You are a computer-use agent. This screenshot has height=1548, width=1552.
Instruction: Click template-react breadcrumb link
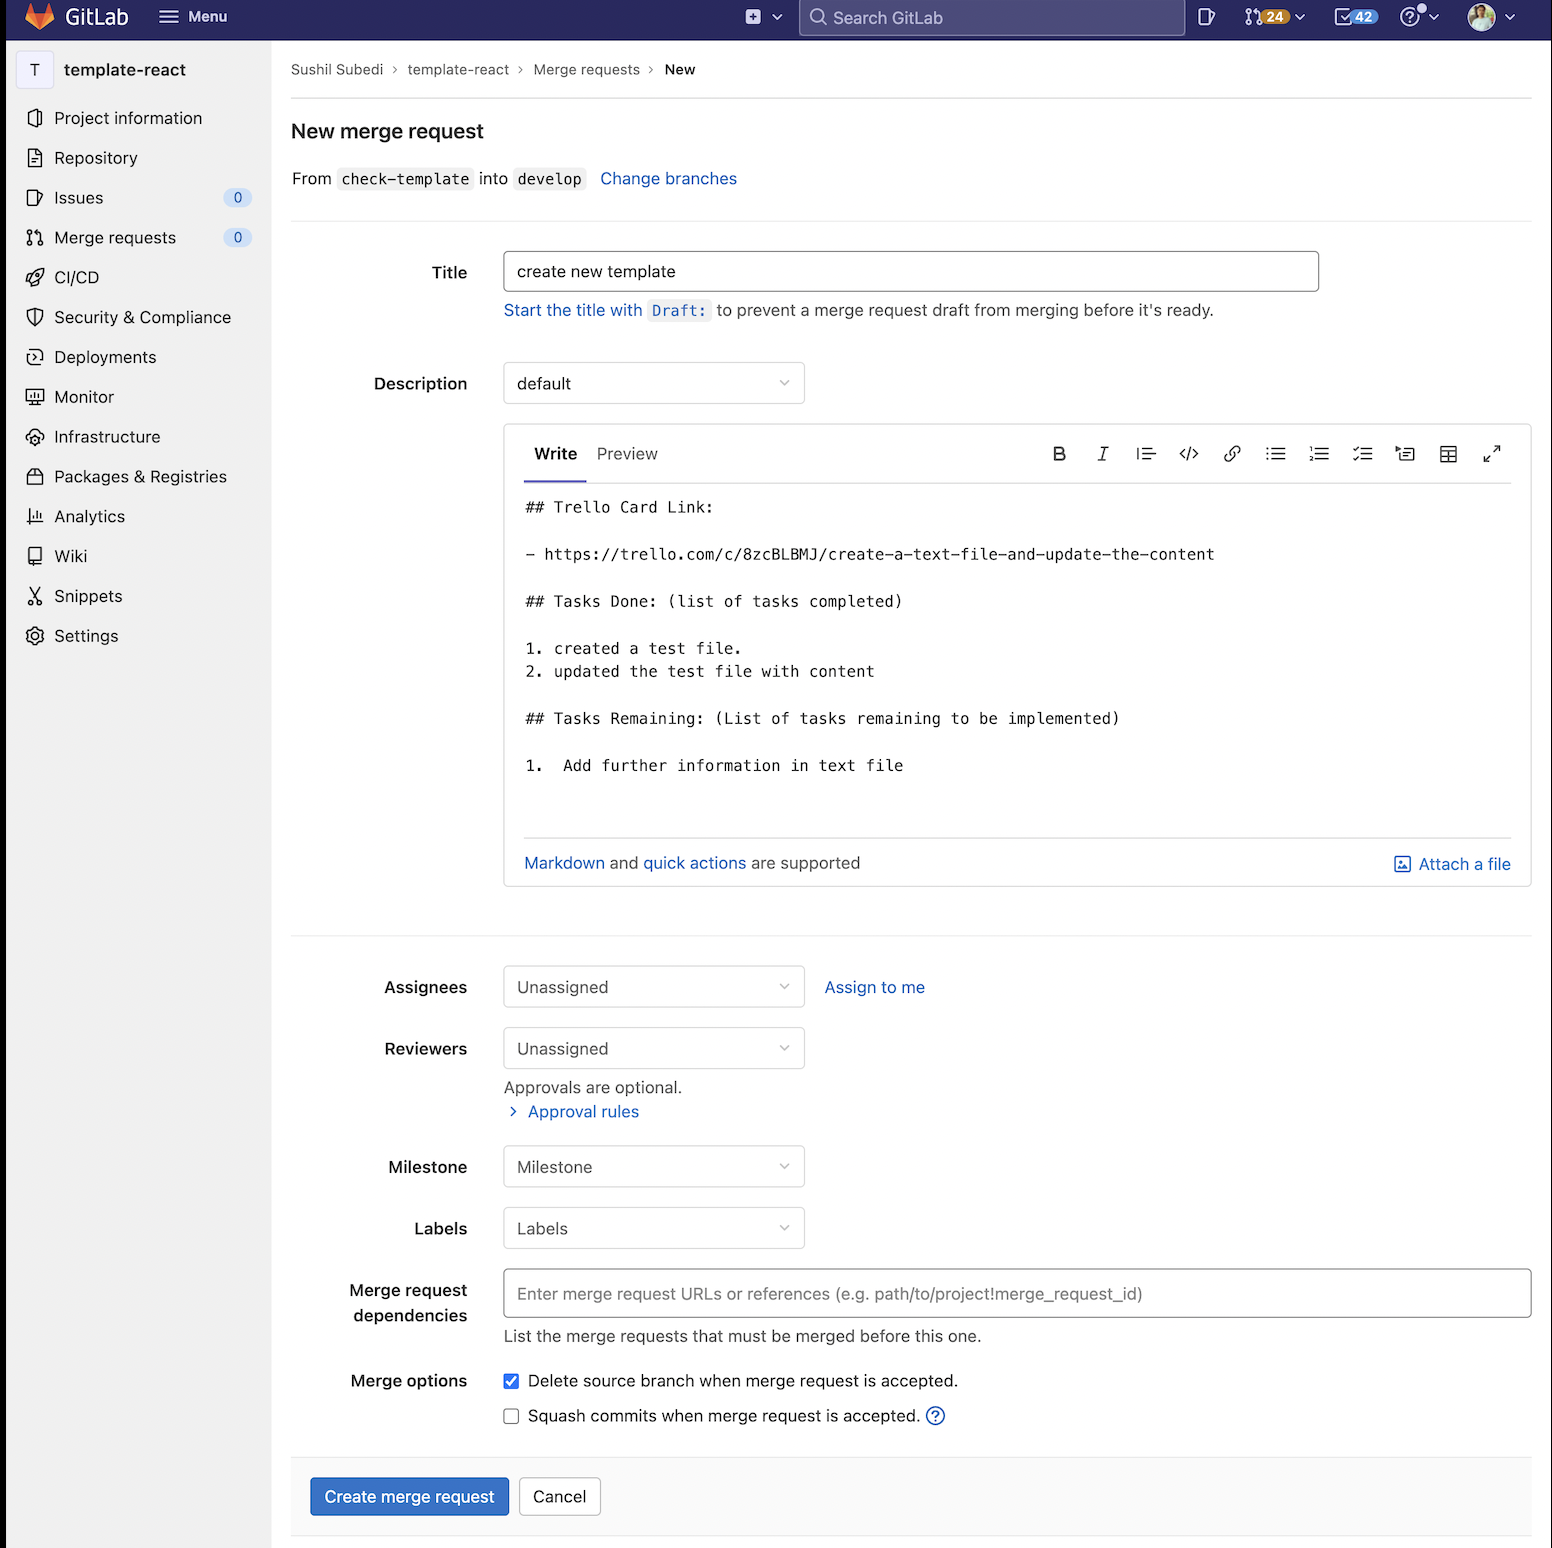(x=458, y=70)
